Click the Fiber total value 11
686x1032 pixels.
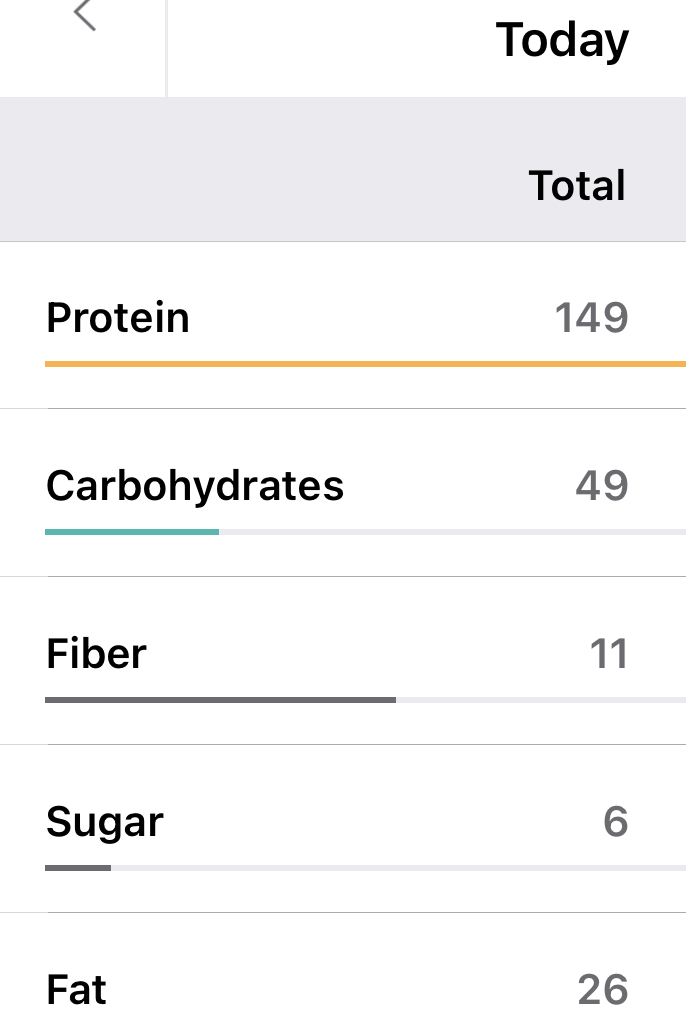click(x=608, y=654)
